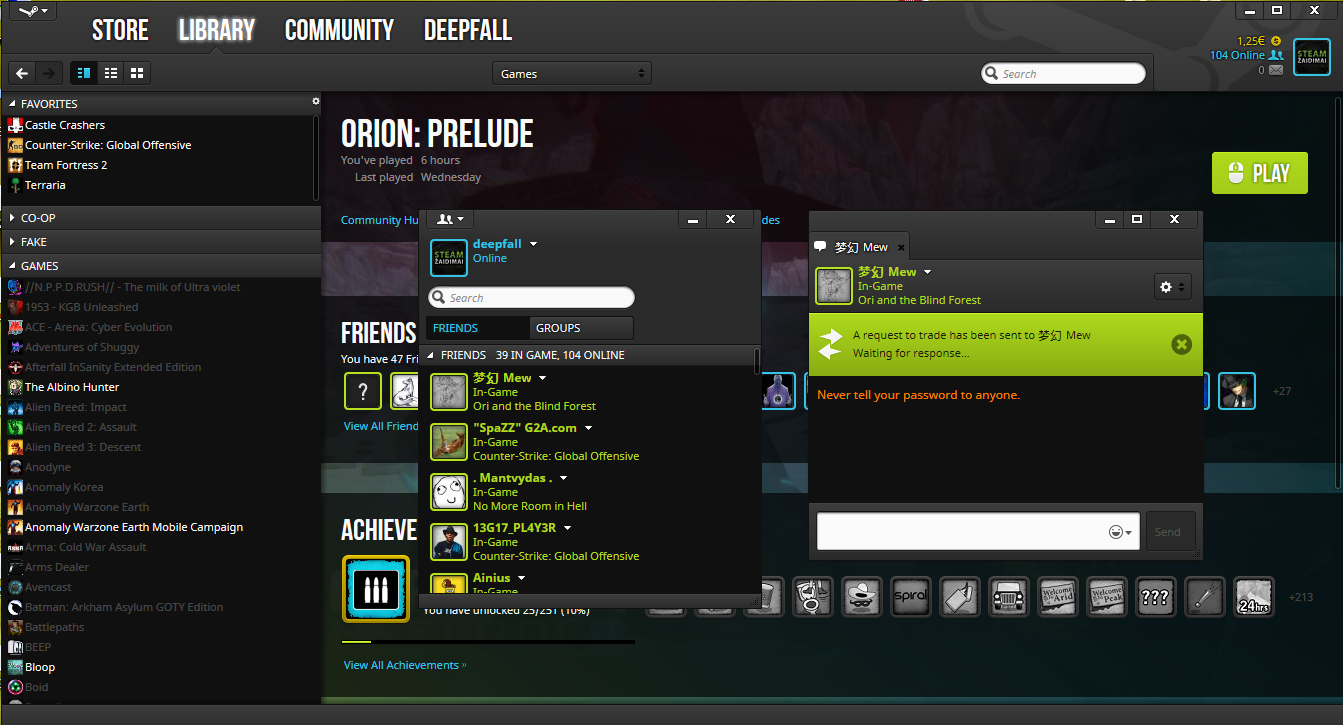Cancel the trade request with X icon
1343x725 pixels.
click(x=1181, y=344)
